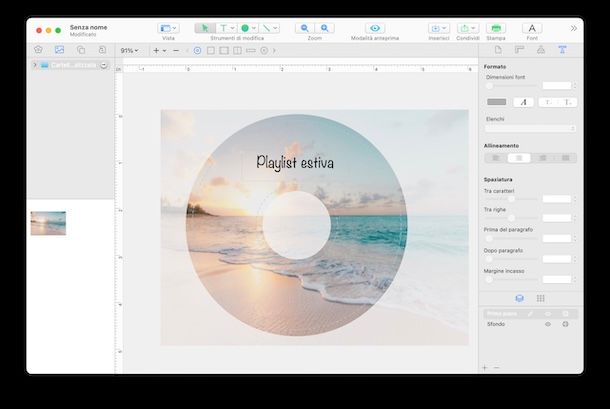Open the images source panel icon
The image size is (610, 409).
[x=59, y=49]
